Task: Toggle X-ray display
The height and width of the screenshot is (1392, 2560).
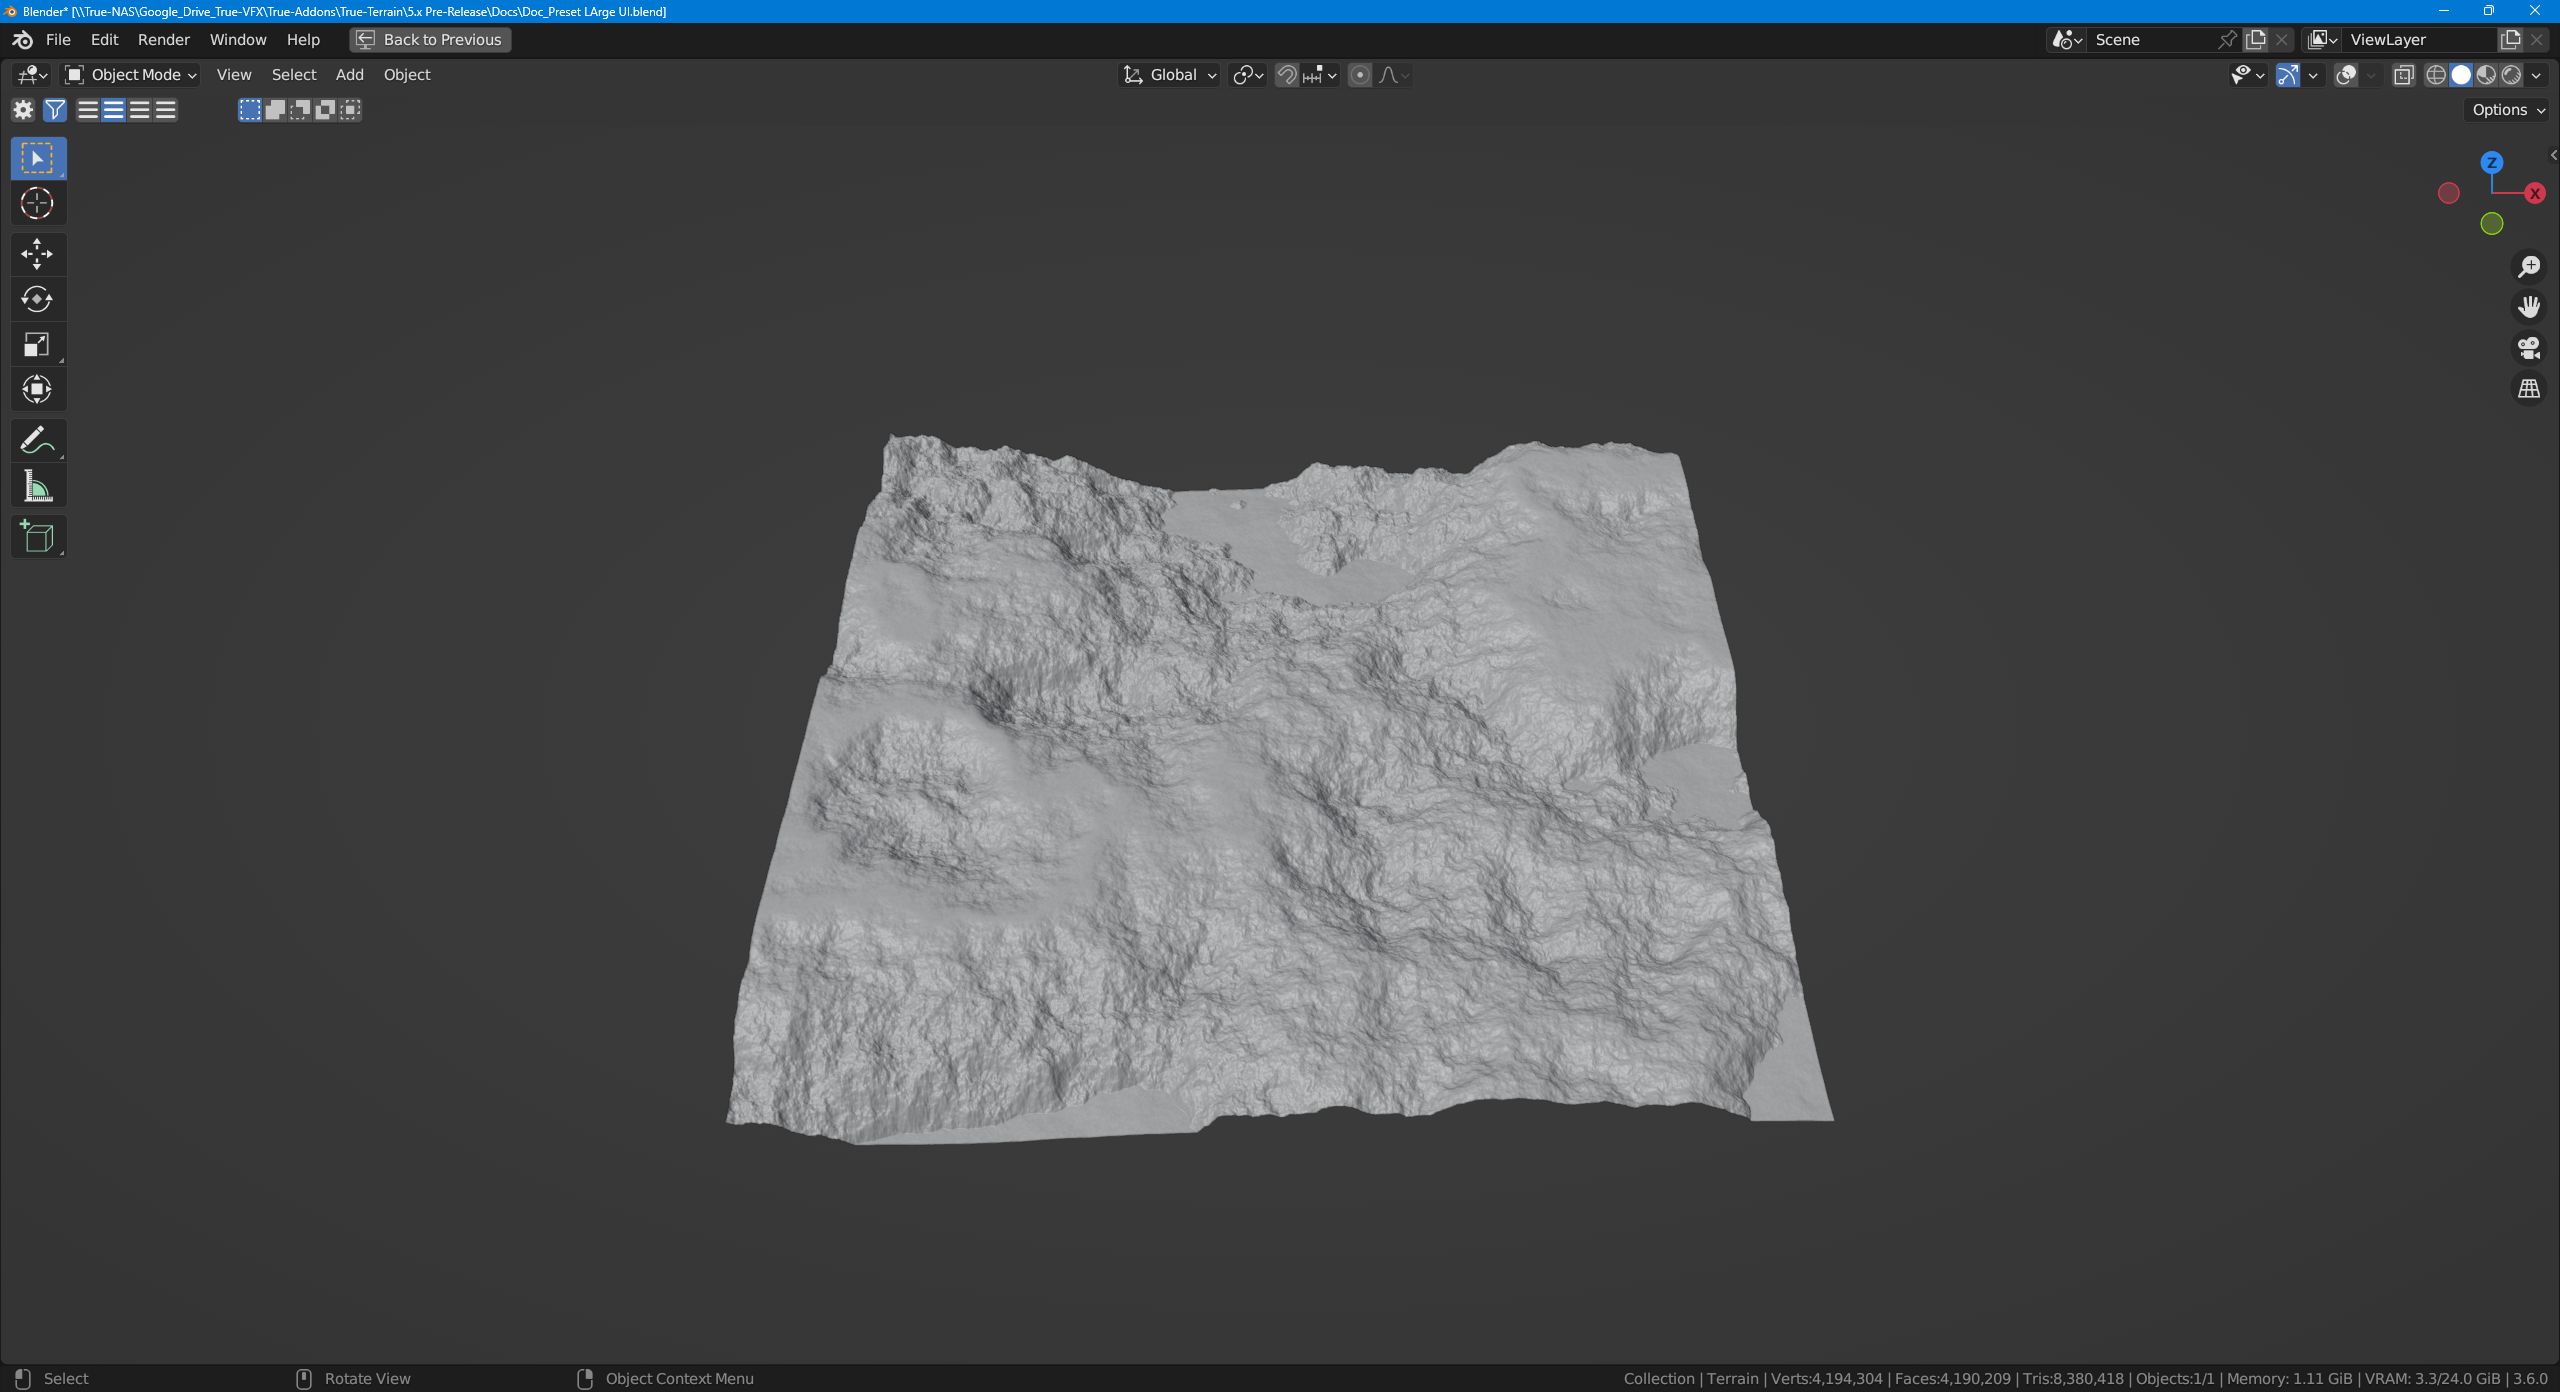Action: [x=2404, y=75]
